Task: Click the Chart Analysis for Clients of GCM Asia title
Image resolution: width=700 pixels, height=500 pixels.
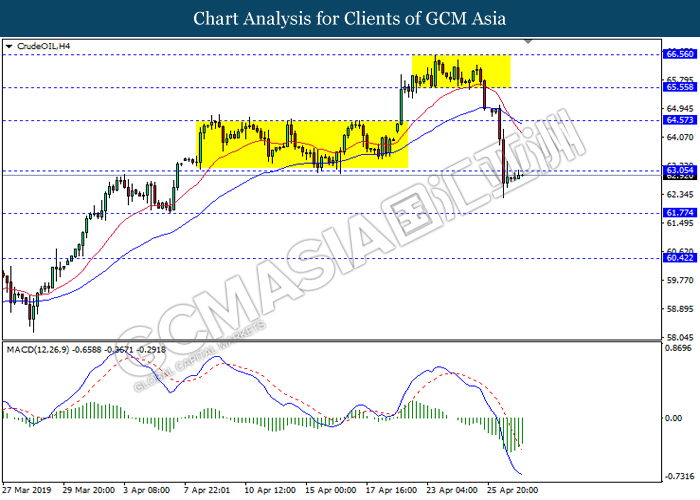Action: click(x=350, y=19)
